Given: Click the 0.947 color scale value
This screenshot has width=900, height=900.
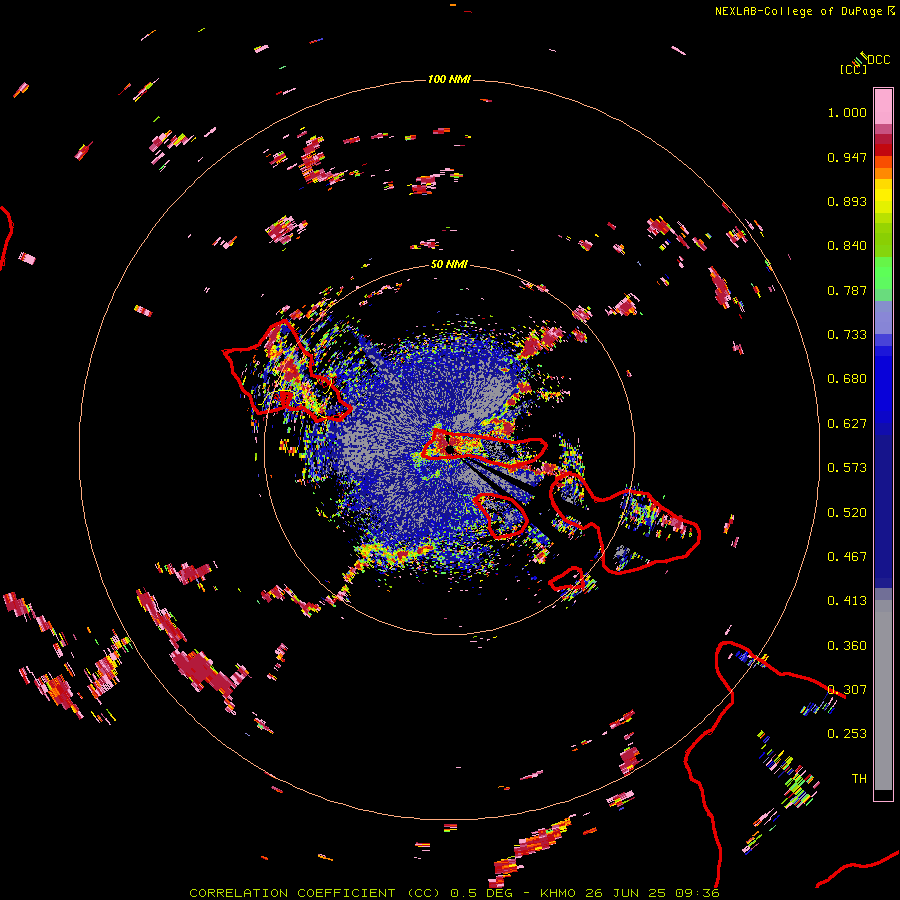Looking at the screenshot, I should click(847, 157).
